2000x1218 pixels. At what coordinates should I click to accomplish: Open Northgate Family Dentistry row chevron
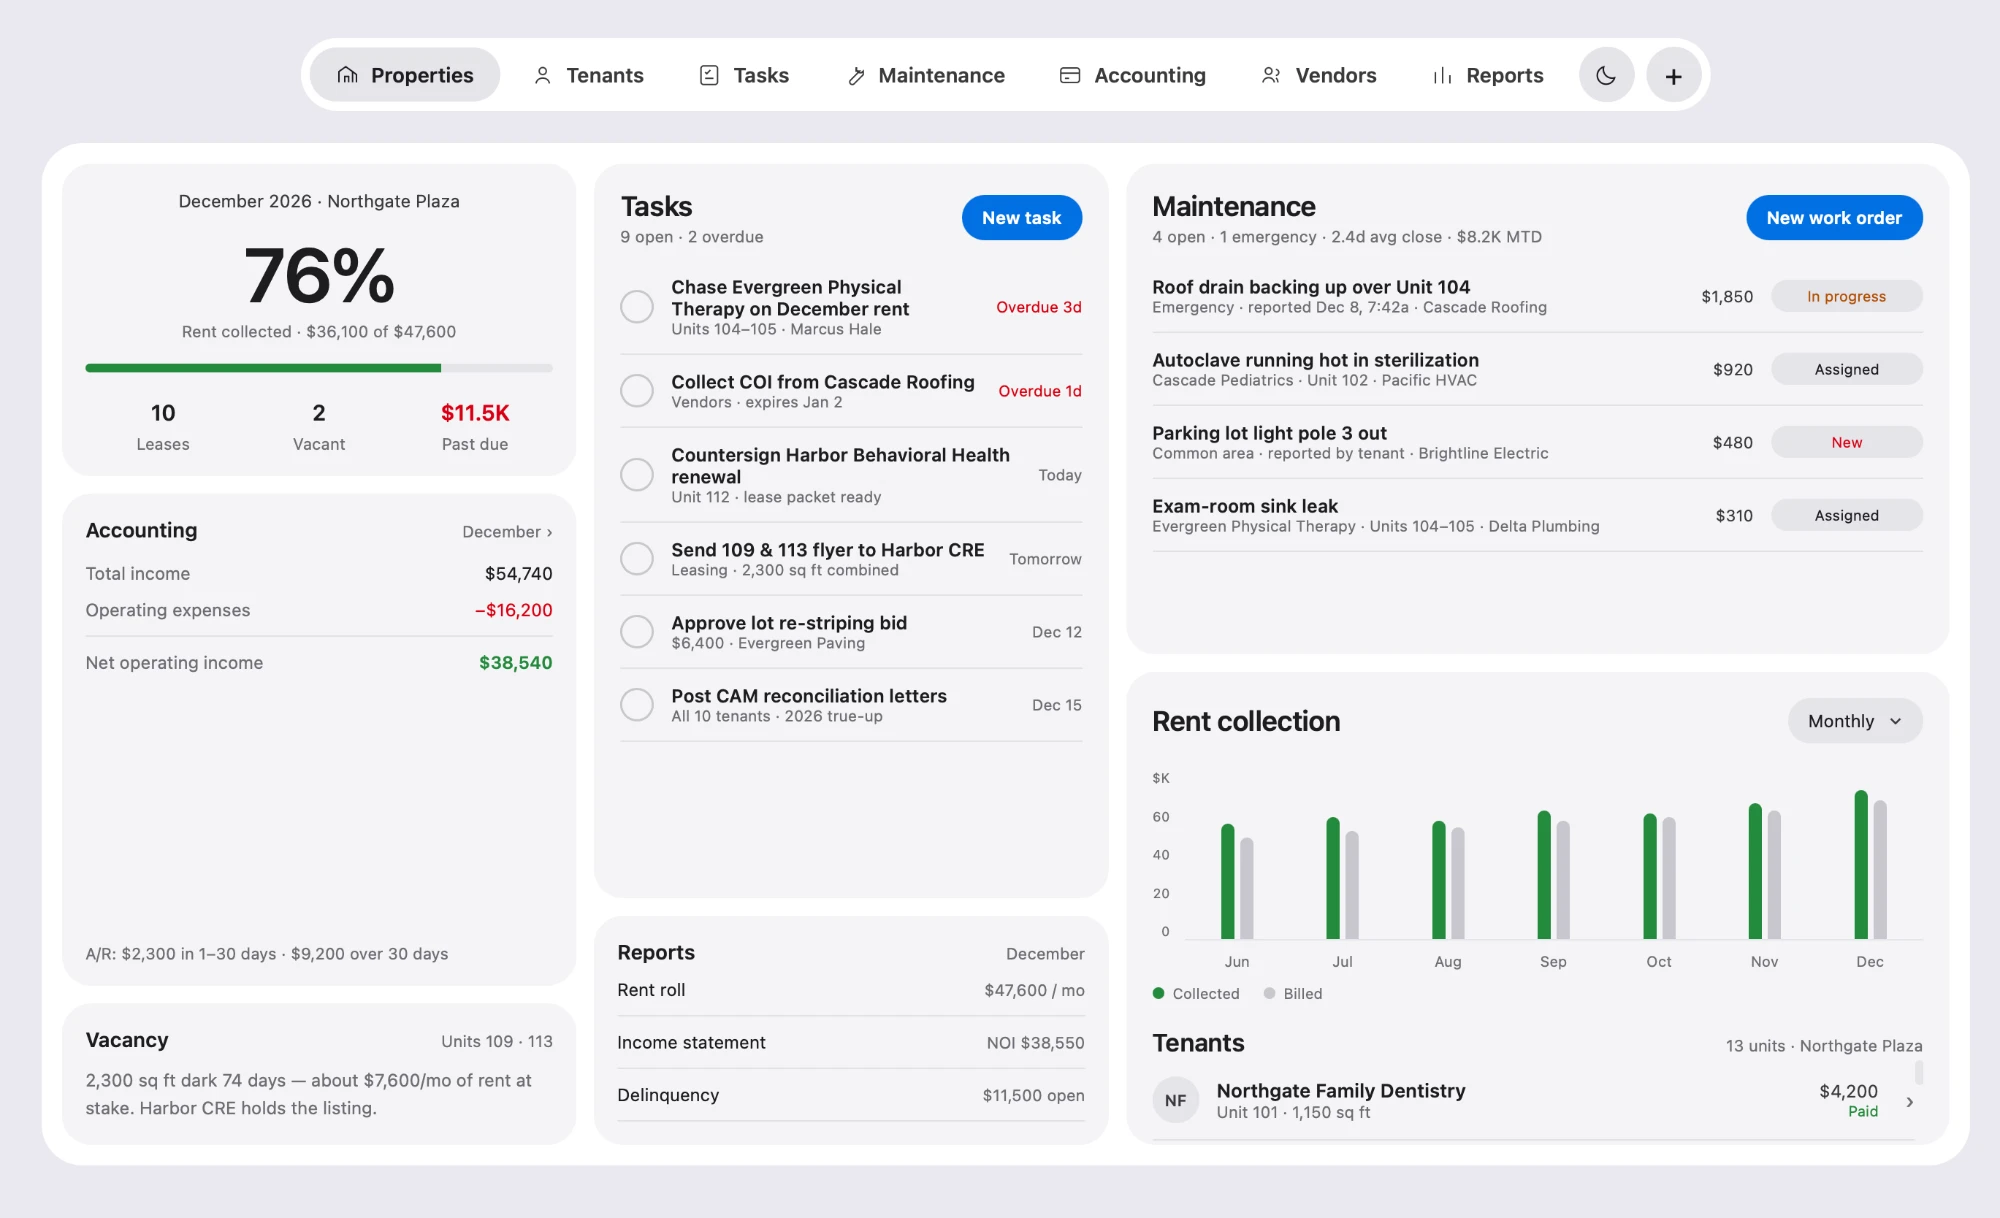tap(1910, 1102)
